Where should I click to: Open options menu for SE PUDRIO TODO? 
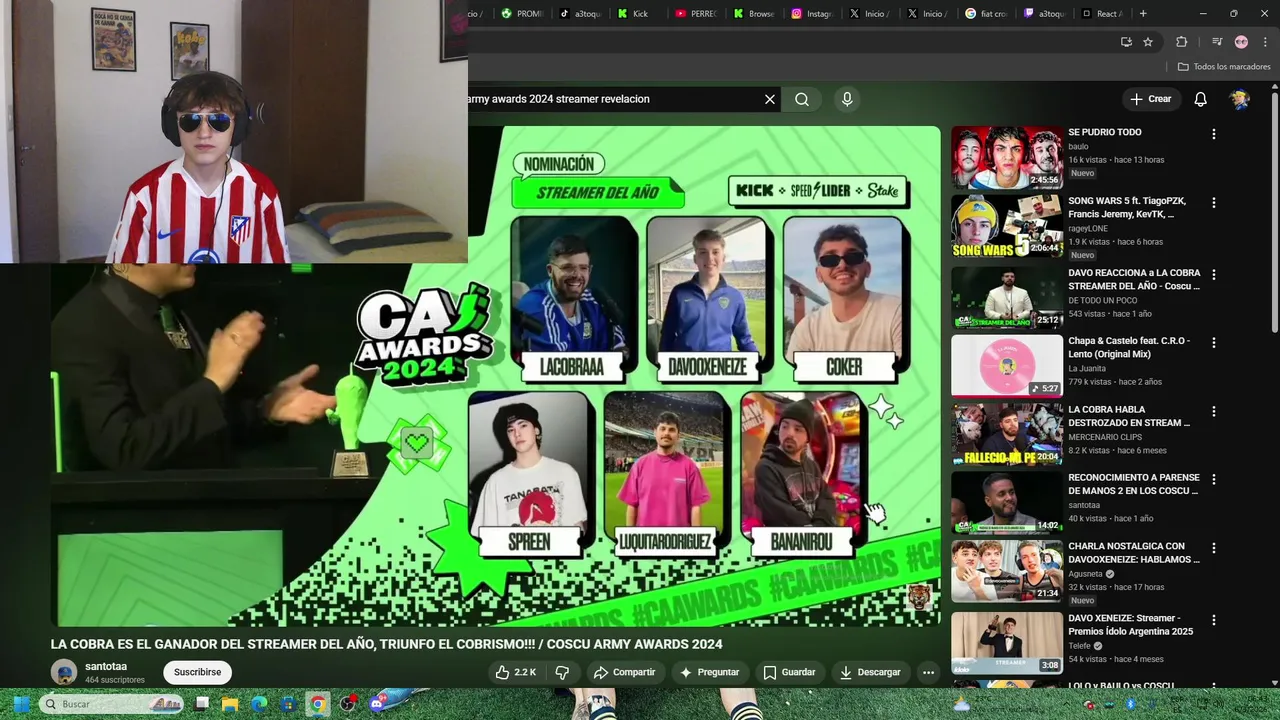click(1214, 134)
